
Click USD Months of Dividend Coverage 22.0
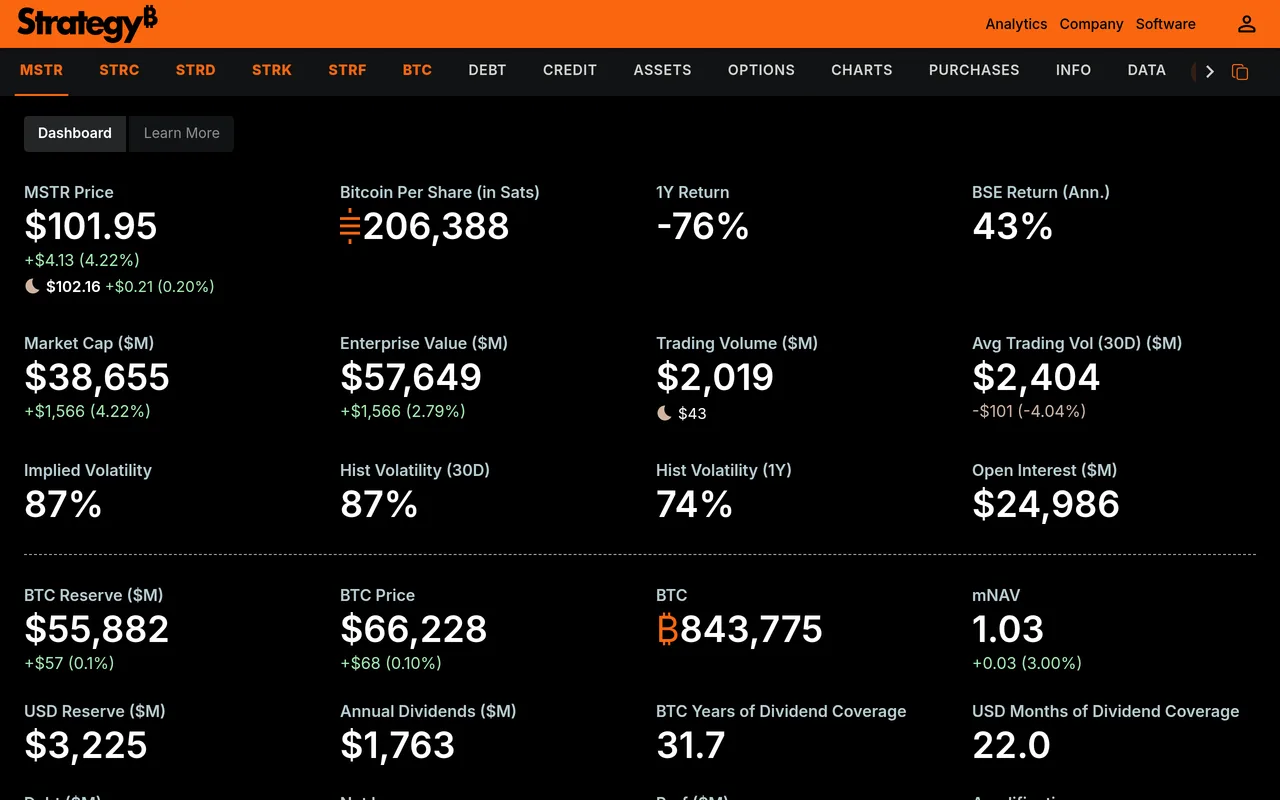coord(1011,746)
